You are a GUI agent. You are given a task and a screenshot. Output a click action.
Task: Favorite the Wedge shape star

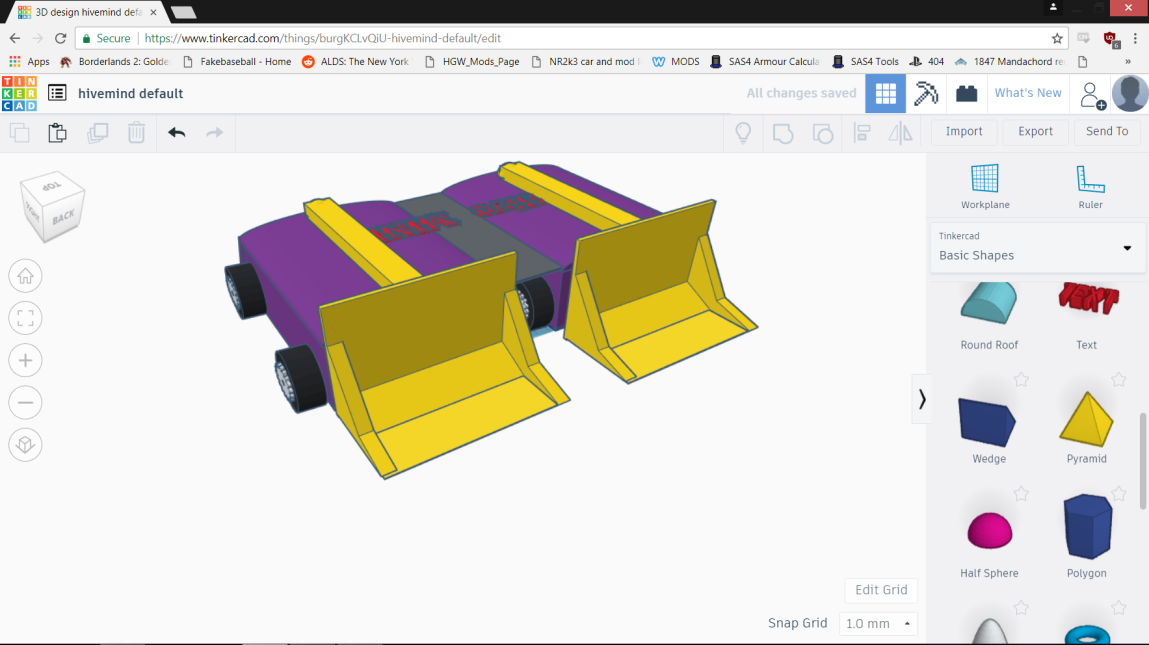coord(1021,379)
